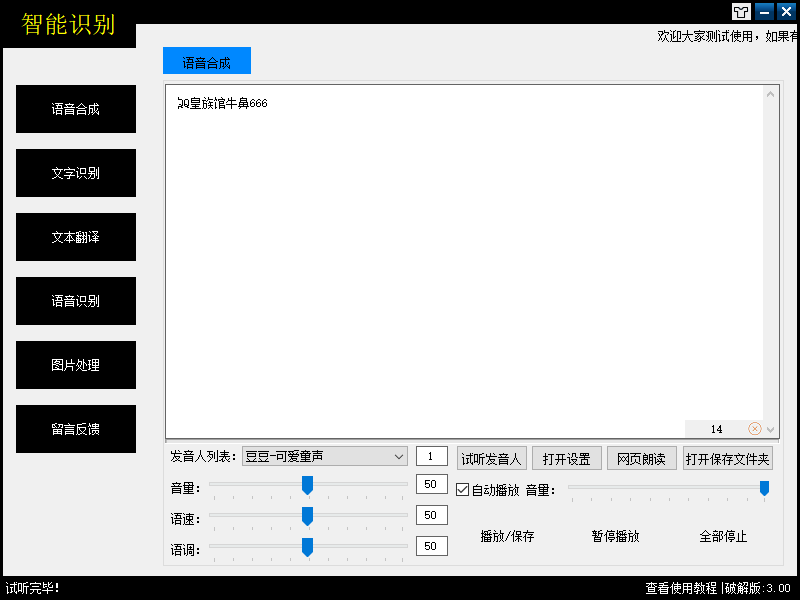Click the speaker number field showing 1
Image resolution: width=800 pixels, height=600 pixels.
[432, 456]
